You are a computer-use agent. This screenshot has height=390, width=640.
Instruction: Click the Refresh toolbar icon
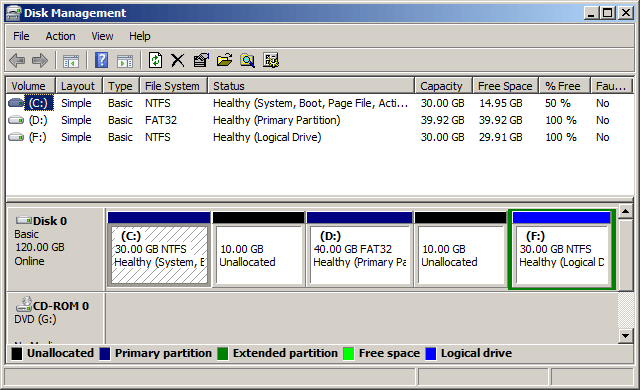tap(155, 60)
